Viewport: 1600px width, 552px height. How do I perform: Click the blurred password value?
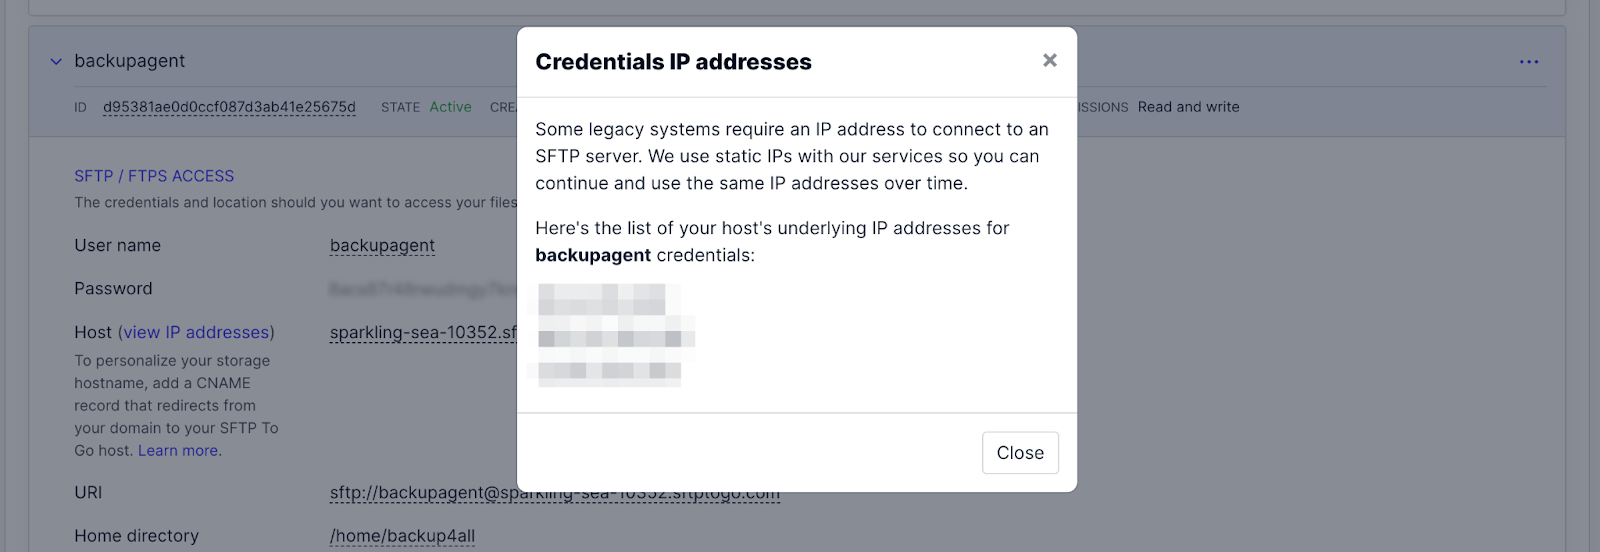click(422, 289)
